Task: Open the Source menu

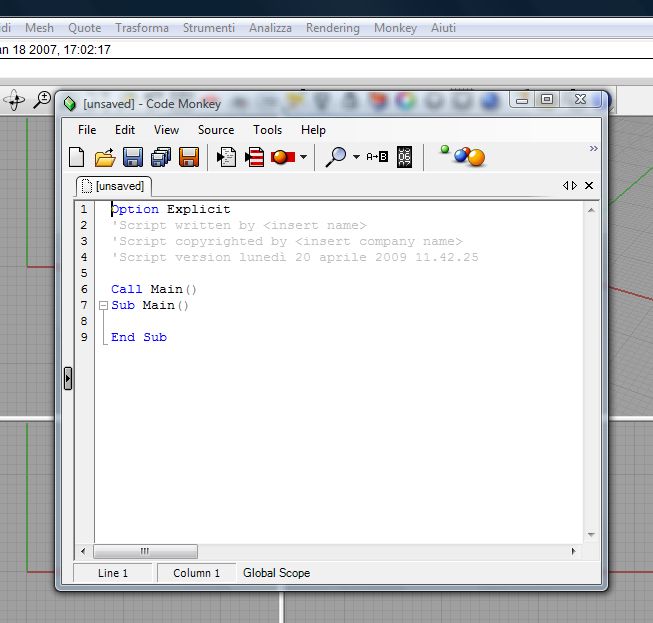Action: click(216, 130)
